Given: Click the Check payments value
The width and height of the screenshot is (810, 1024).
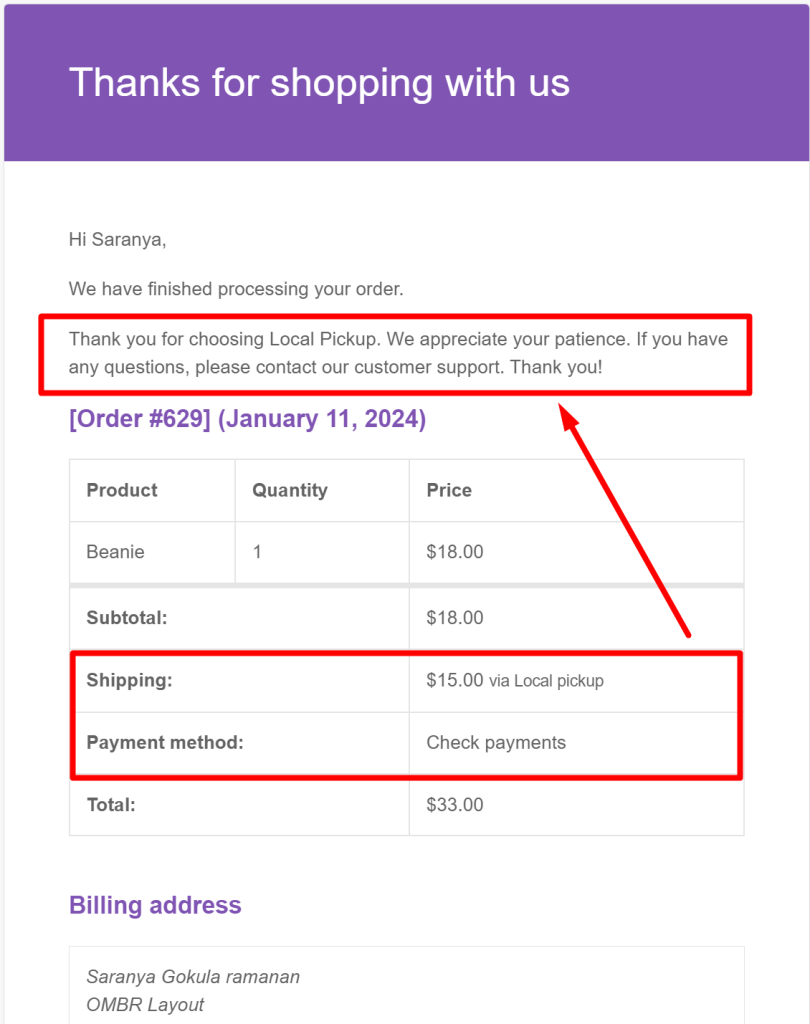Looking at the screenshot, I should [496, 743].
